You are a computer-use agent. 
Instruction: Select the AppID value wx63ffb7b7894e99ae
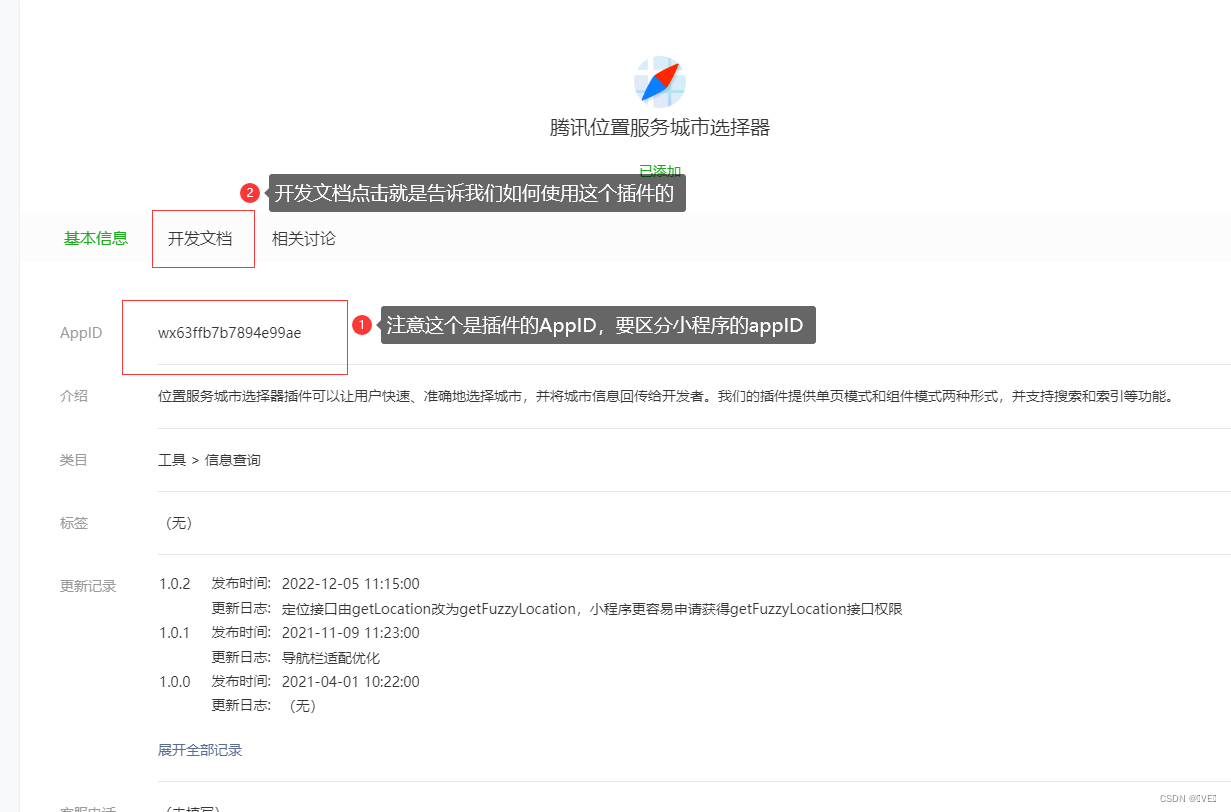[x=229, y=333]
